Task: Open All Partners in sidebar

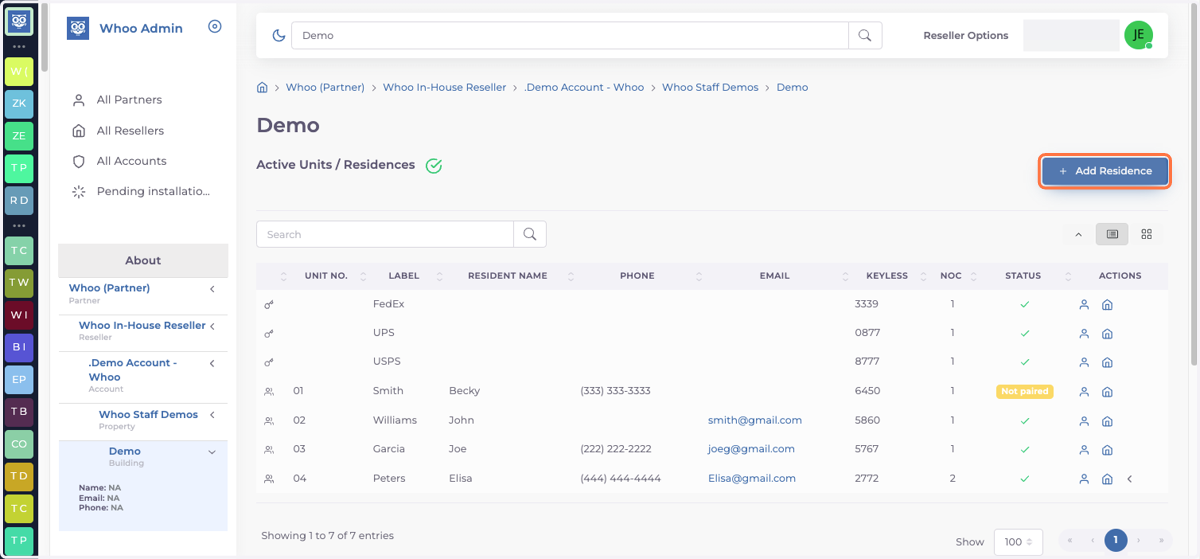Action: (x=129, y=100)
